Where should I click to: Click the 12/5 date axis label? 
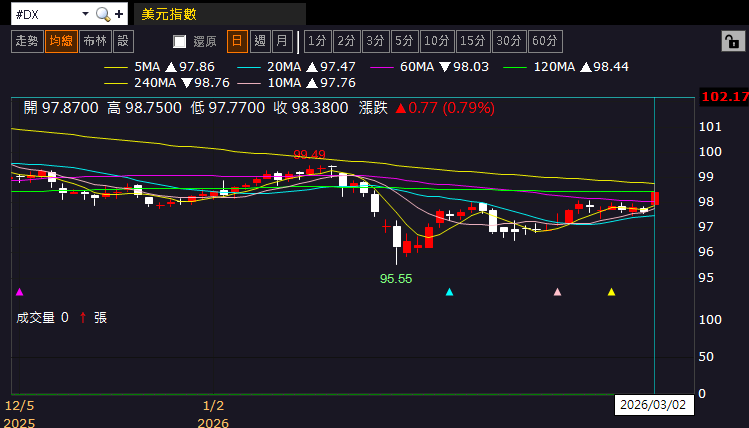tap(20, 406)
